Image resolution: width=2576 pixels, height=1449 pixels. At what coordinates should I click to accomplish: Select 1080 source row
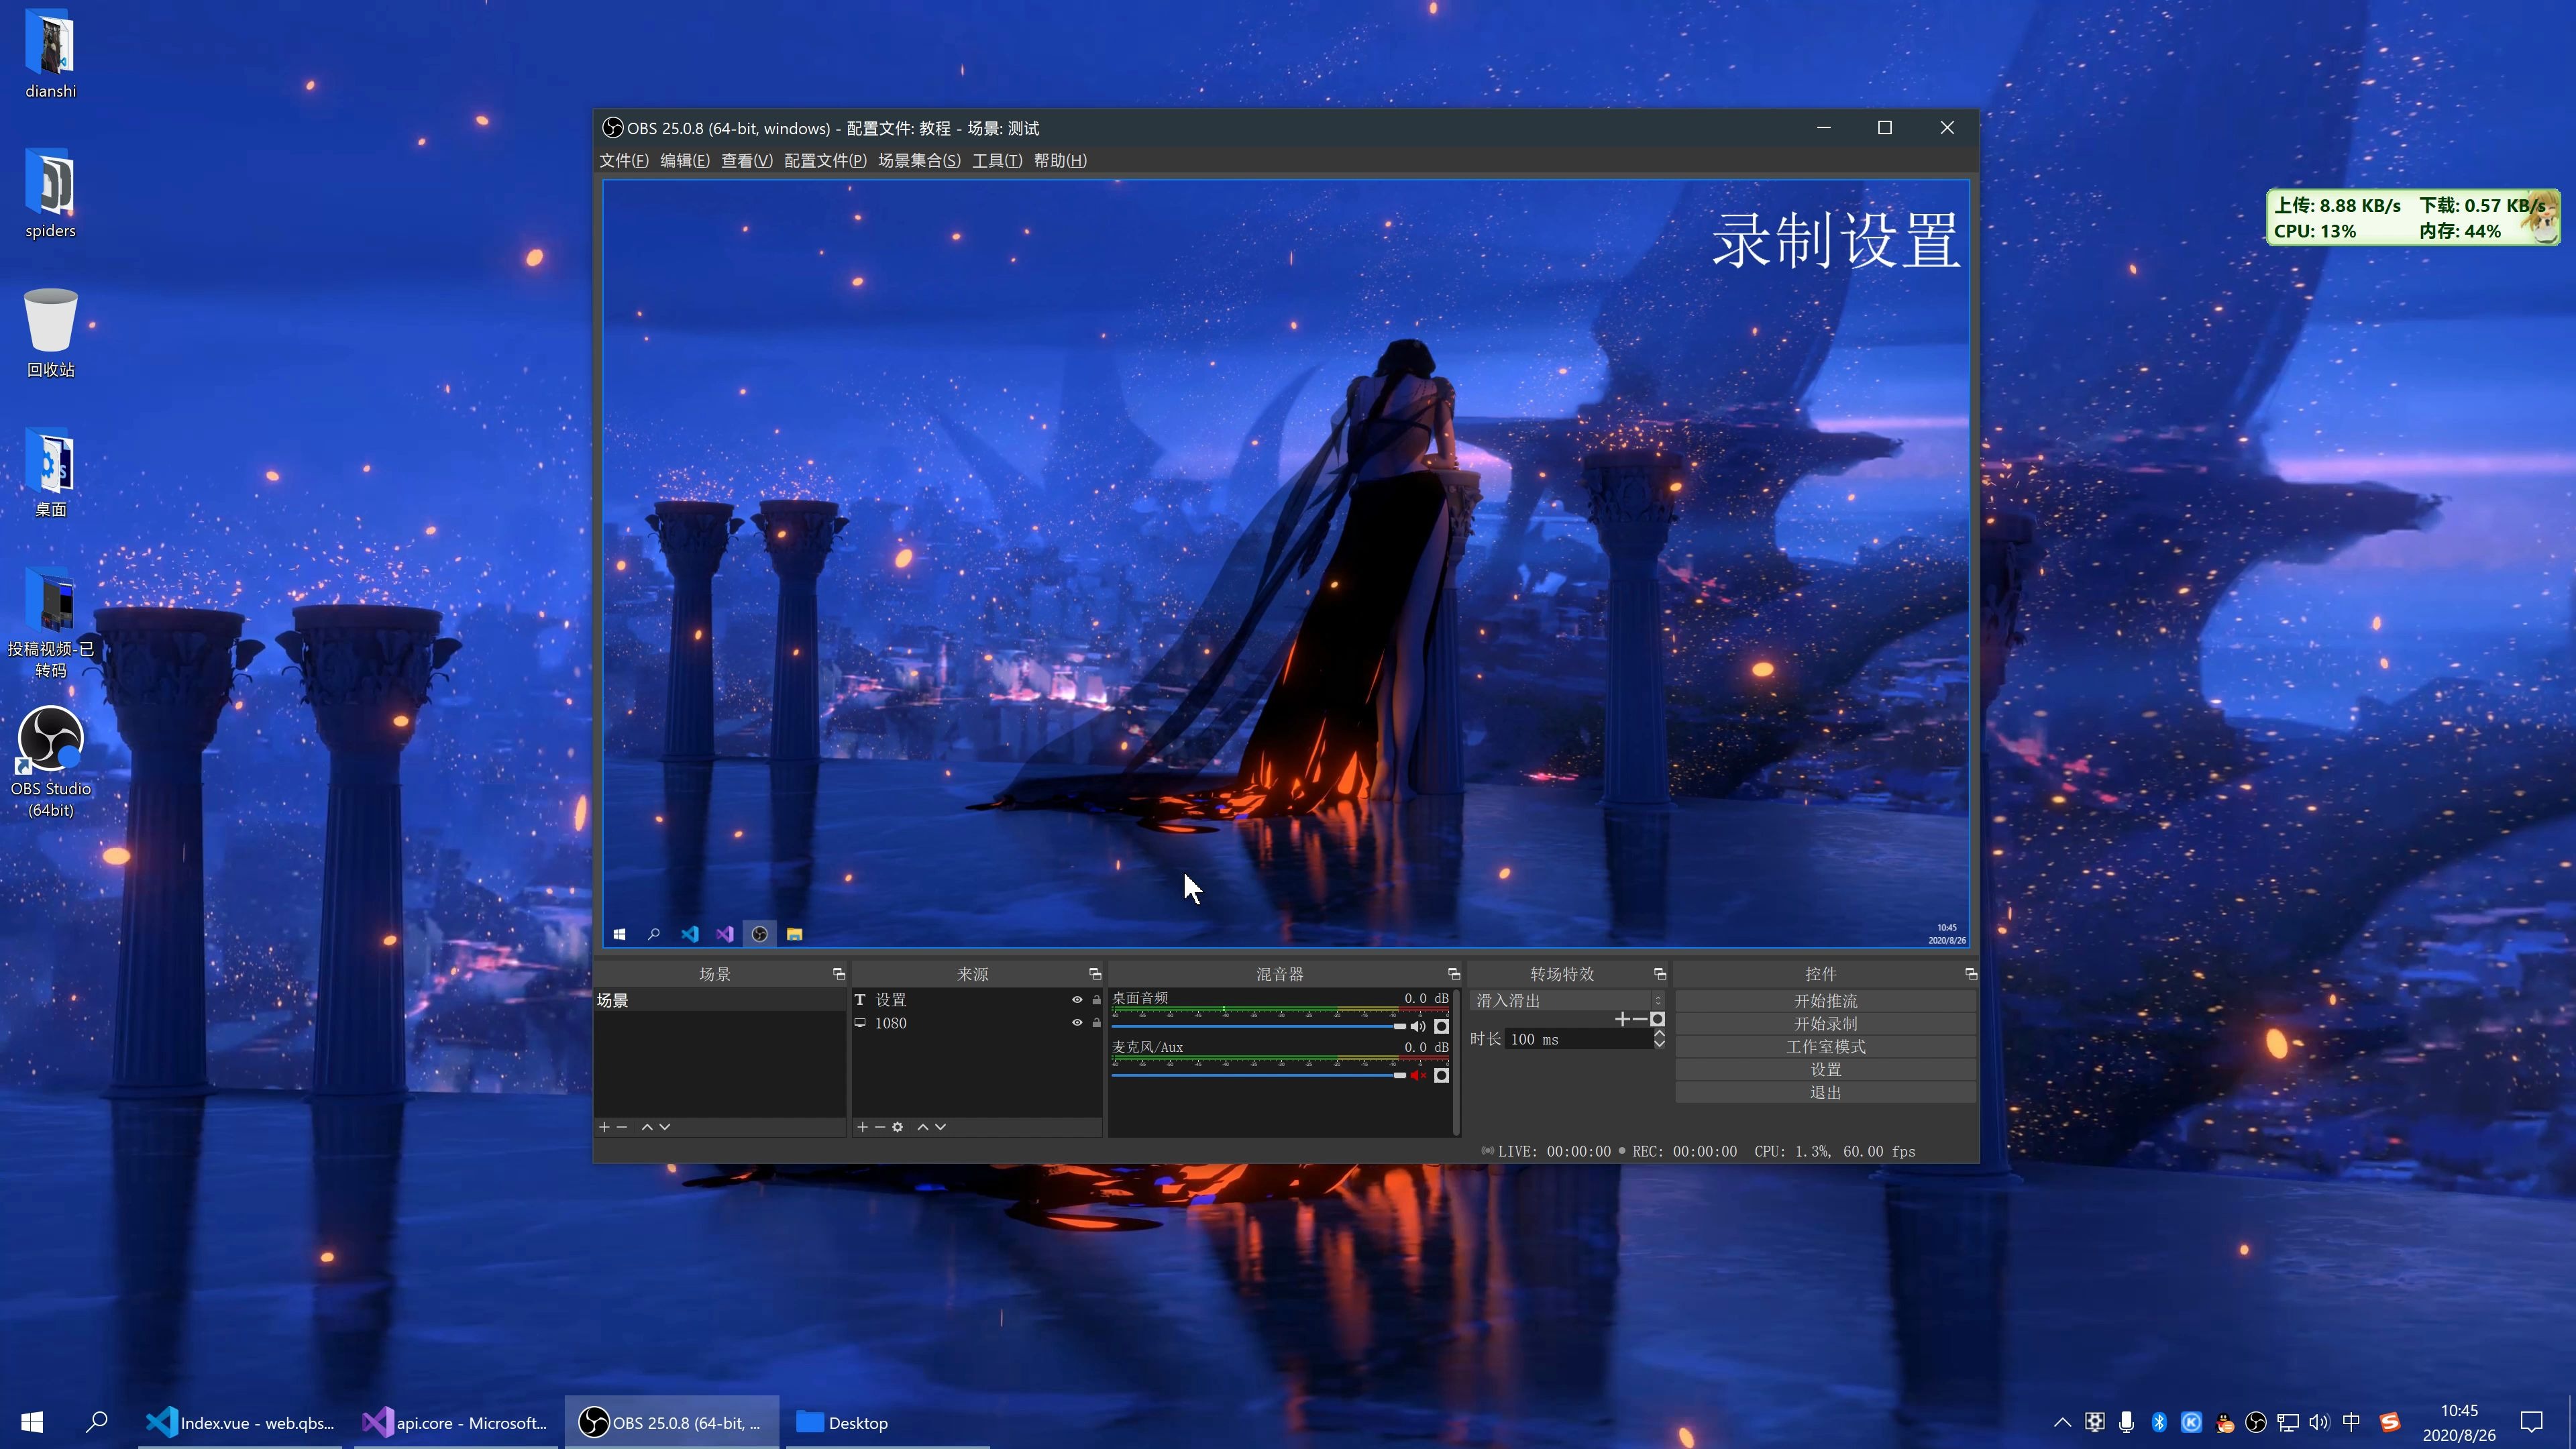point(976,1023)
